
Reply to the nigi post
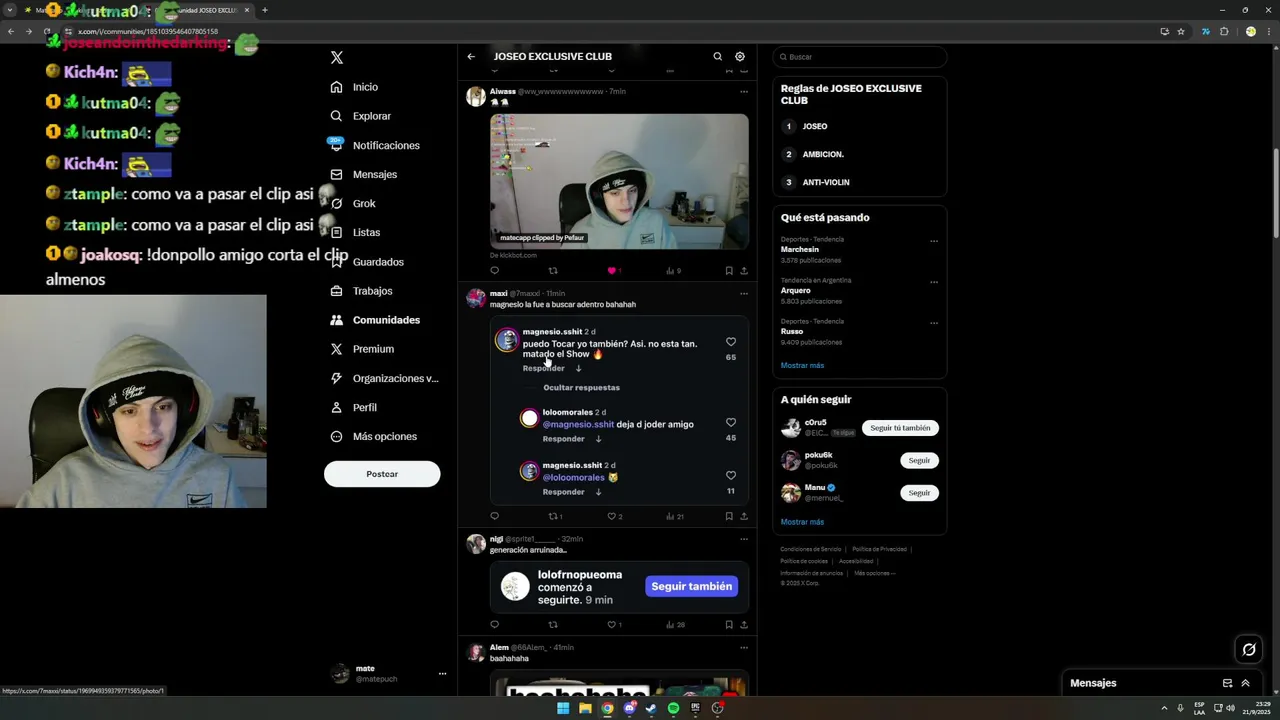point(494,625)
